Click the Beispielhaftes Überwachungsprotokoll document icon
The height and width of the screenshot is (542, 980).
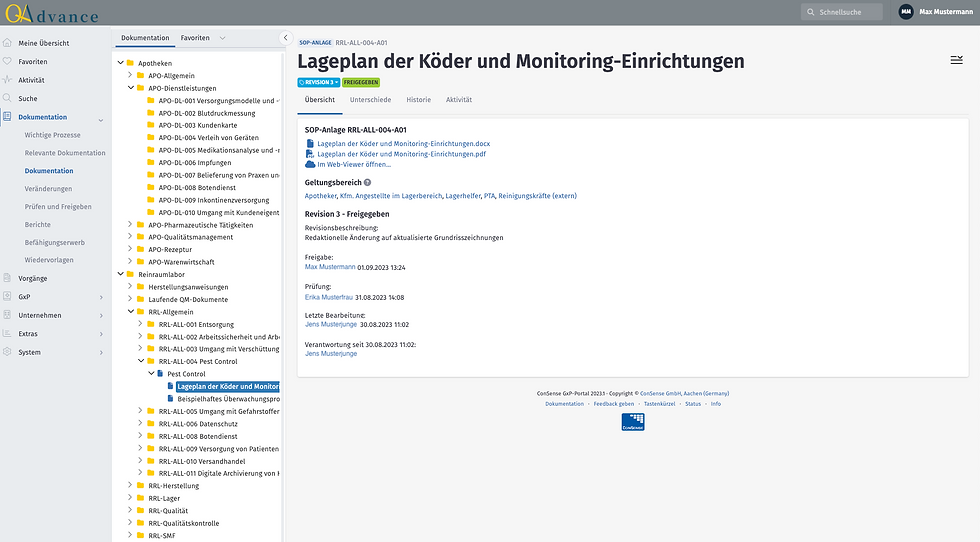171,398
